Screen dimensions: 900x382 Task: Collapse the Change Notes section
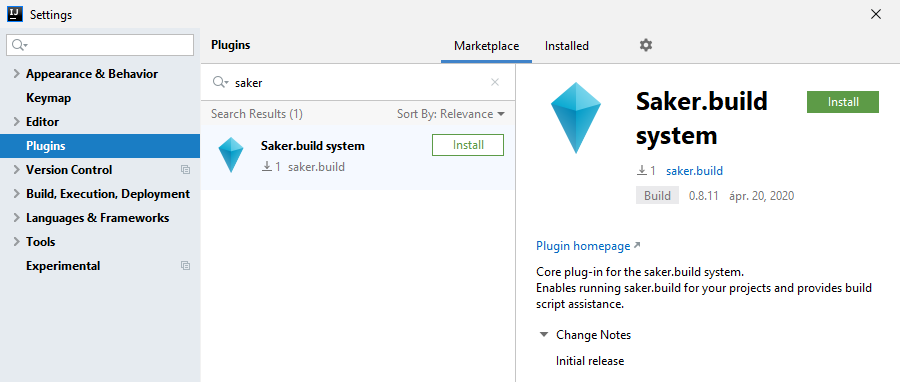pos(544,335)
